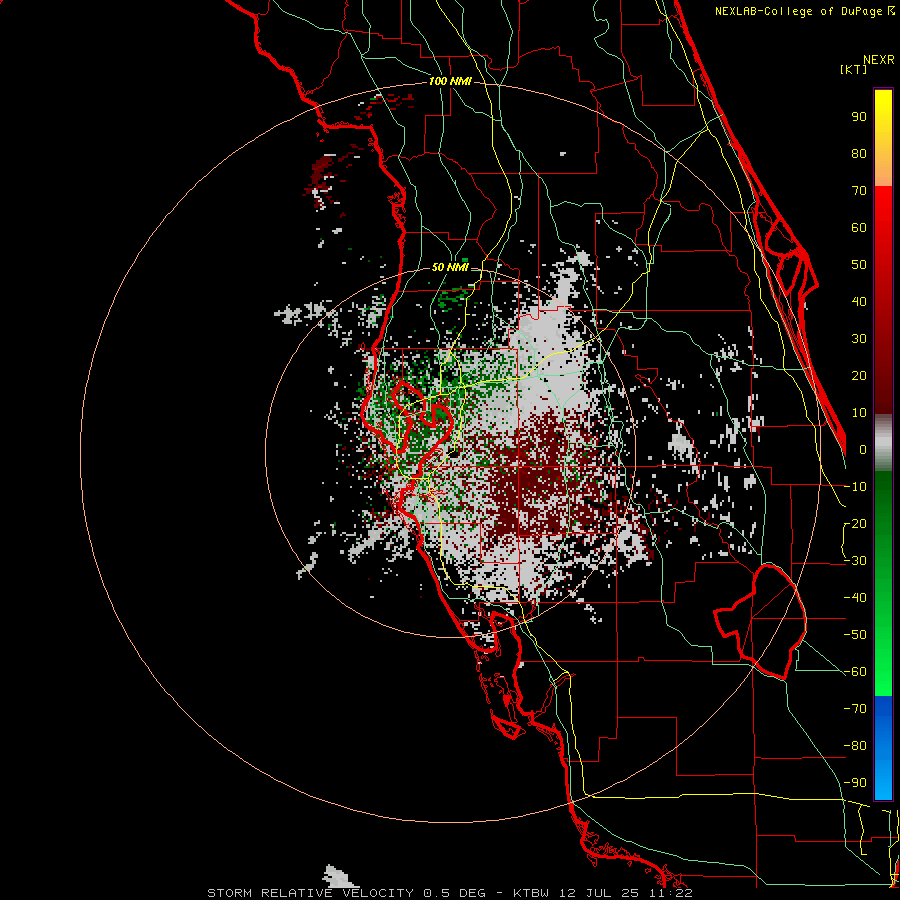The image size is (900, 900).
Task: Click the NEXR label above color scale
Action: pyautogui.click(x=879, y=60)
